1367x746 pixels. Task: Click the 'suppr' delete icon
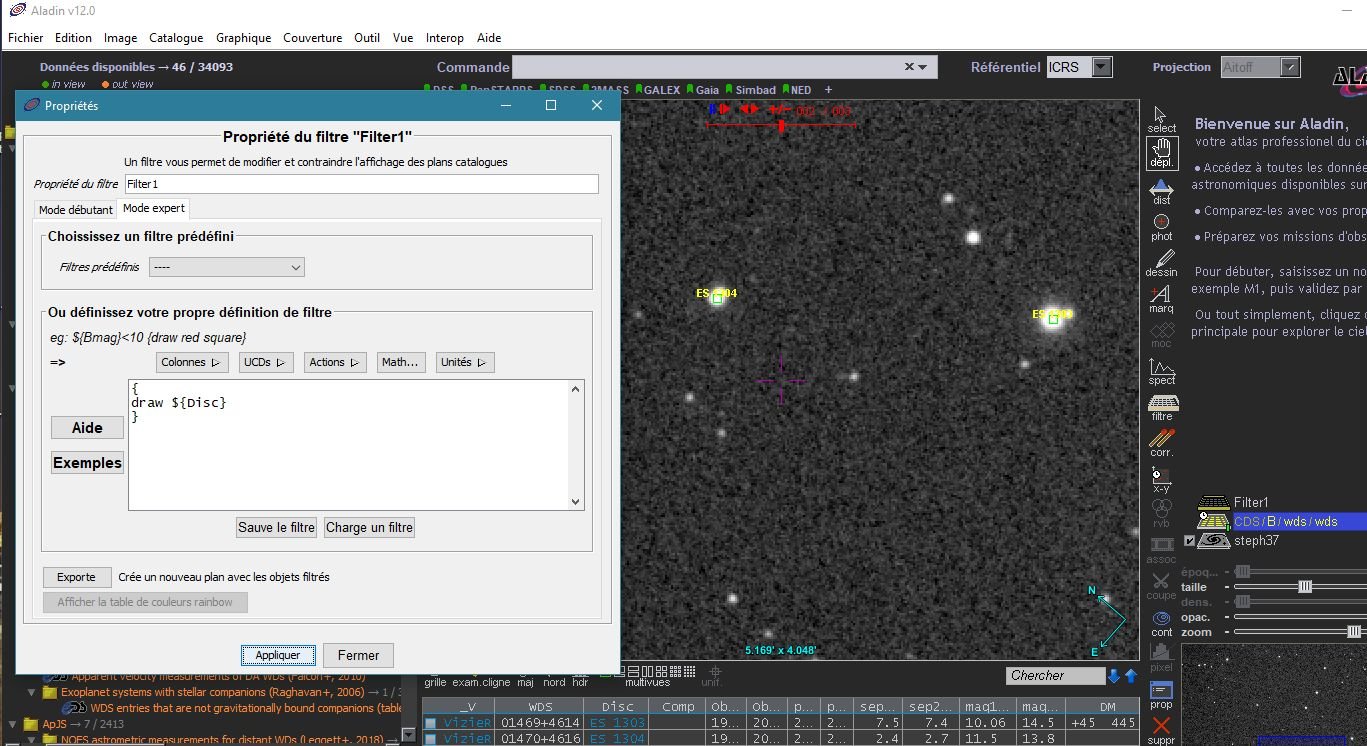[x=1161, y=727]
